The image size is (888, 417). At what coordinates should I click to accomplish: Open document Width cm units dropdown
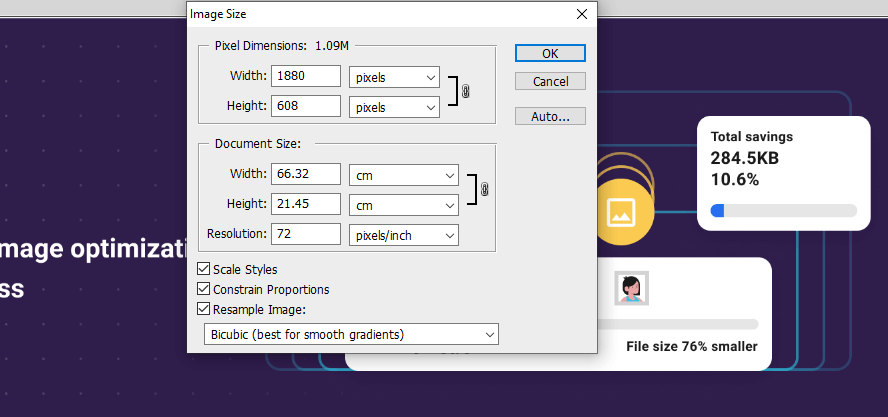tap(404, 176)
